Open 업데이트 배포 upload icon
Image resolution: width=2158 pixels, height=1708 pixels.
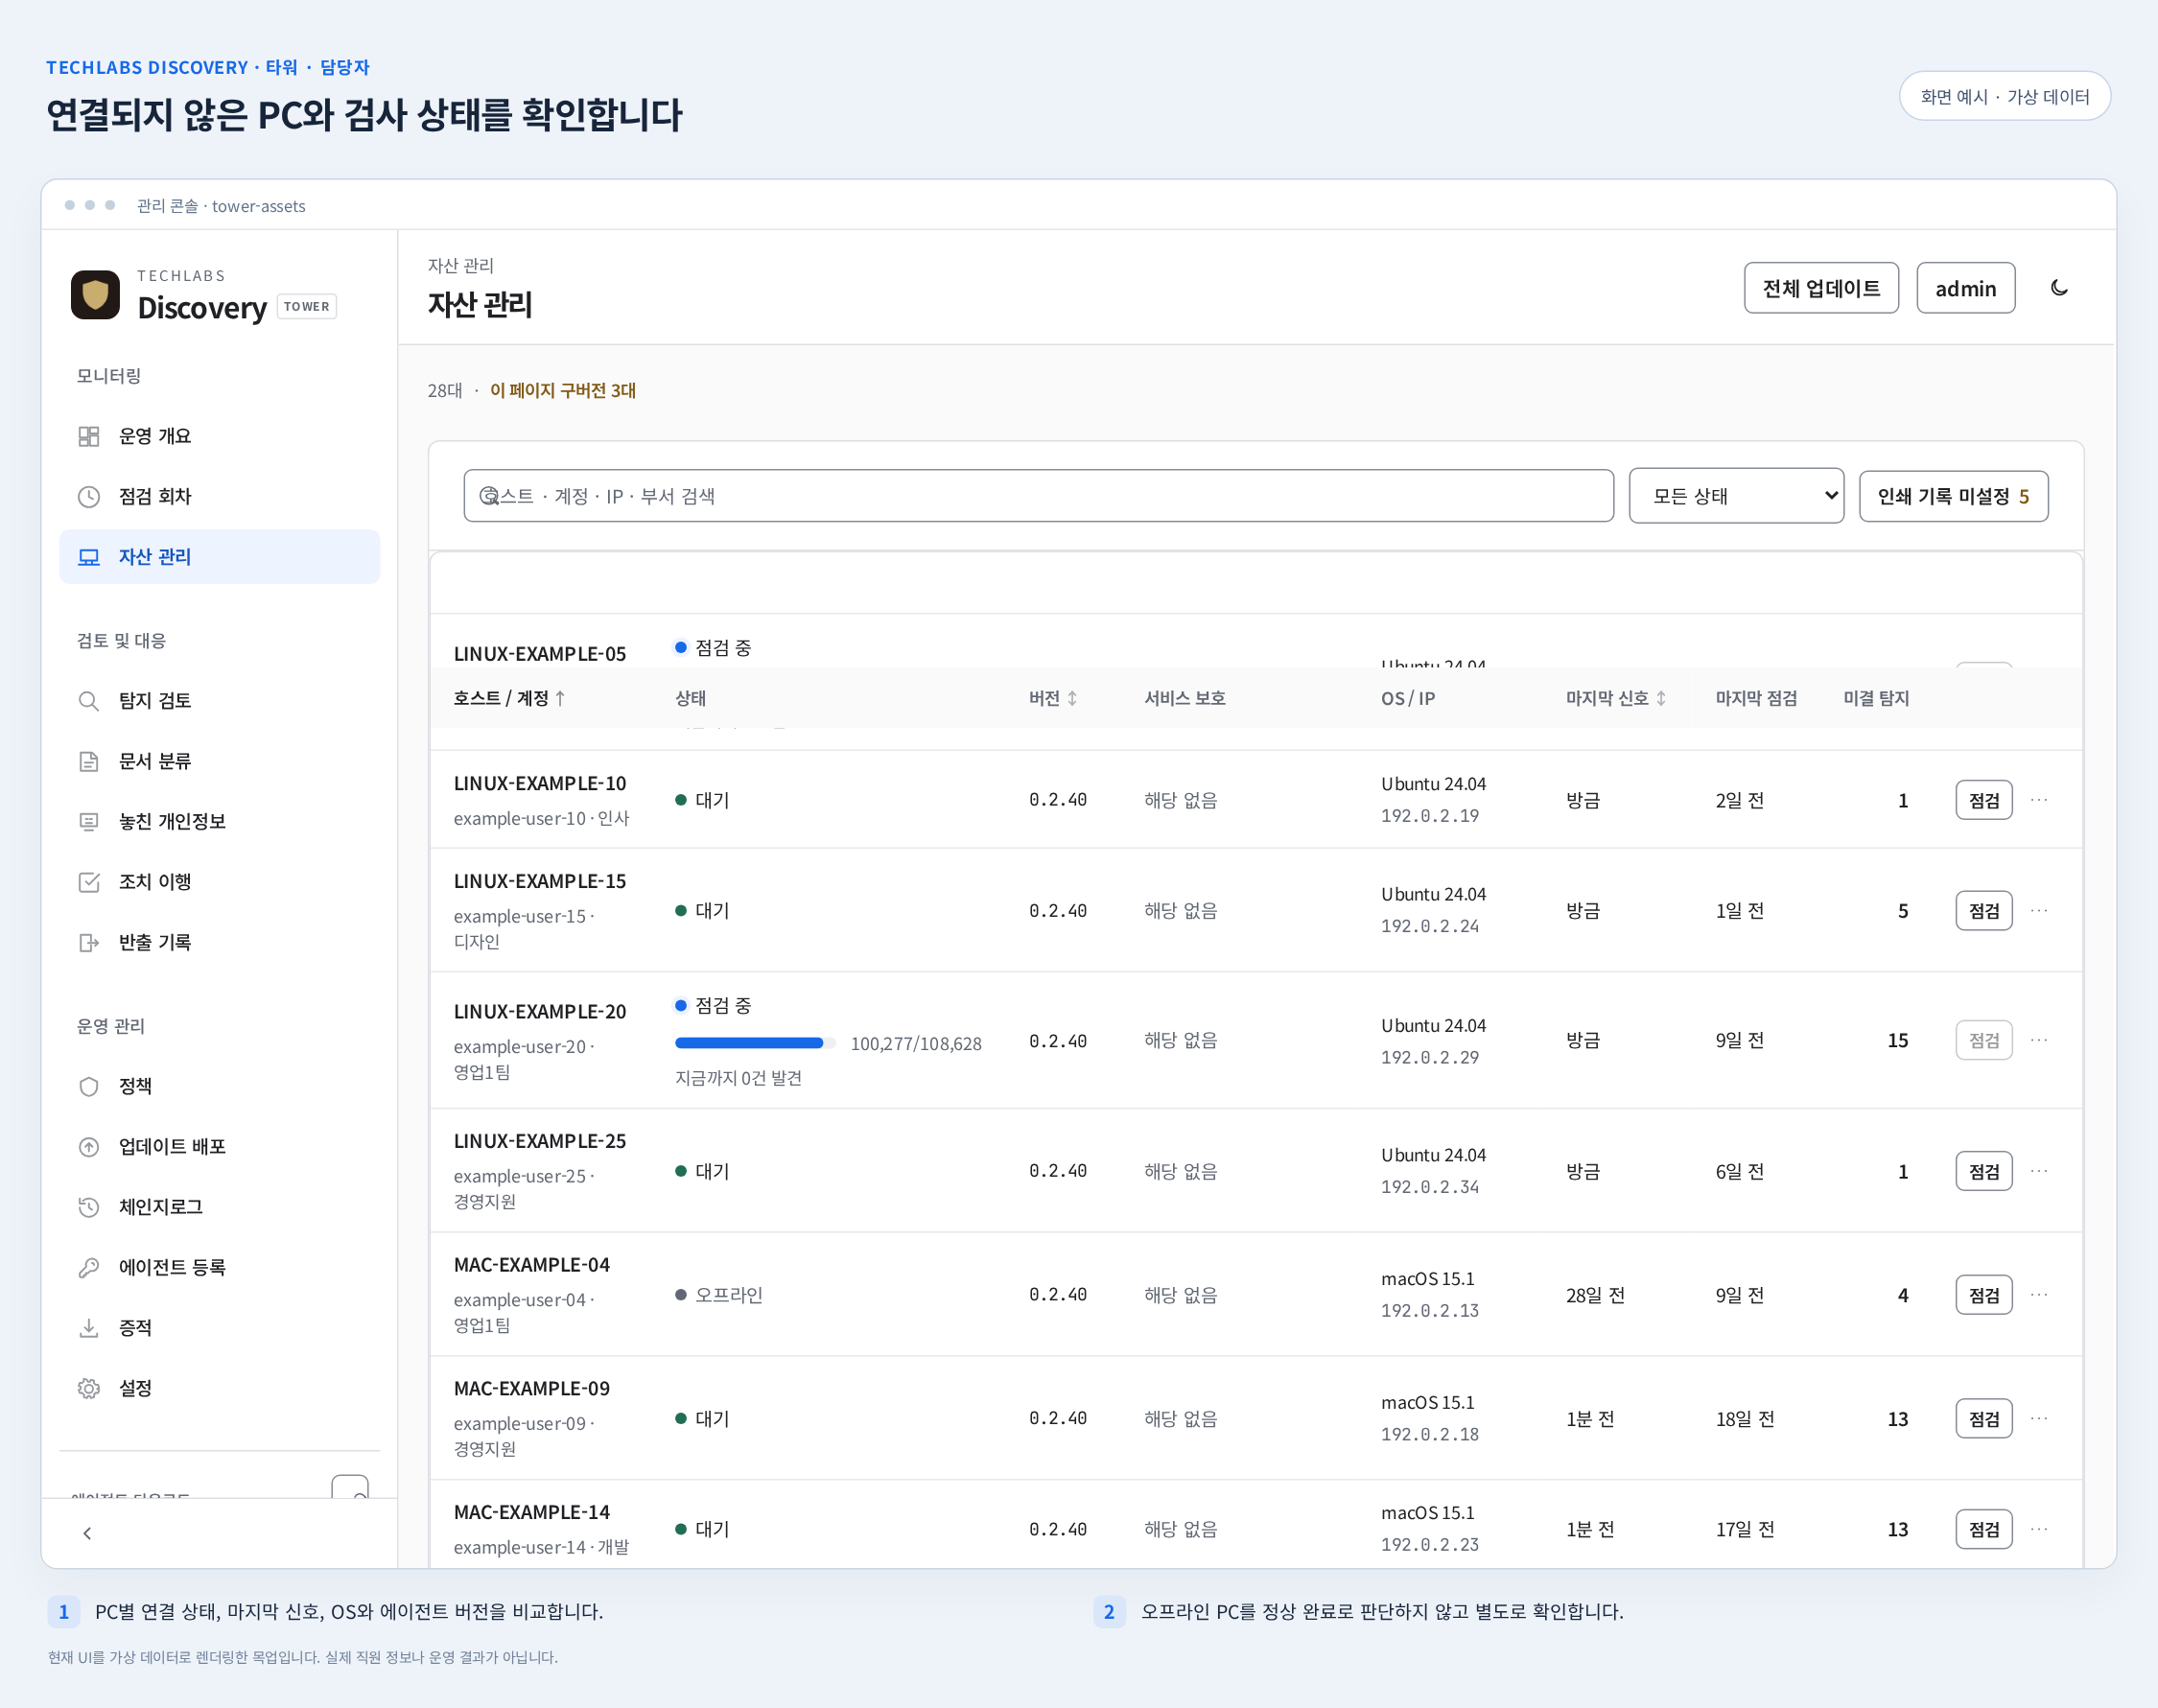click(89, 1147)
